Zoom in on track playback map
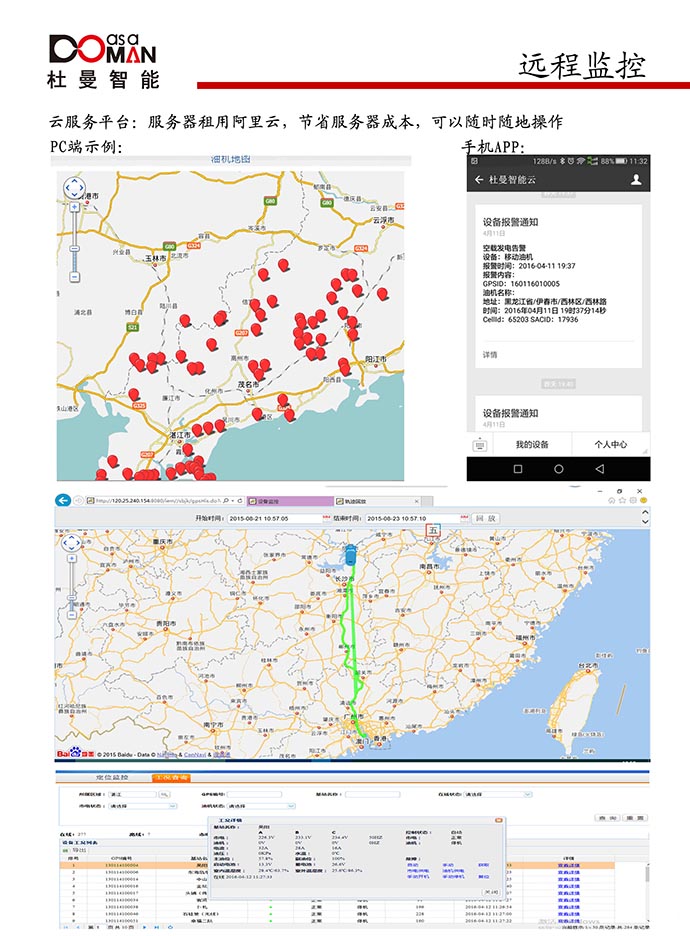Image resolution: width=690 pixels, height=936 pixels. pyautogui.click(x=72, y=559)
